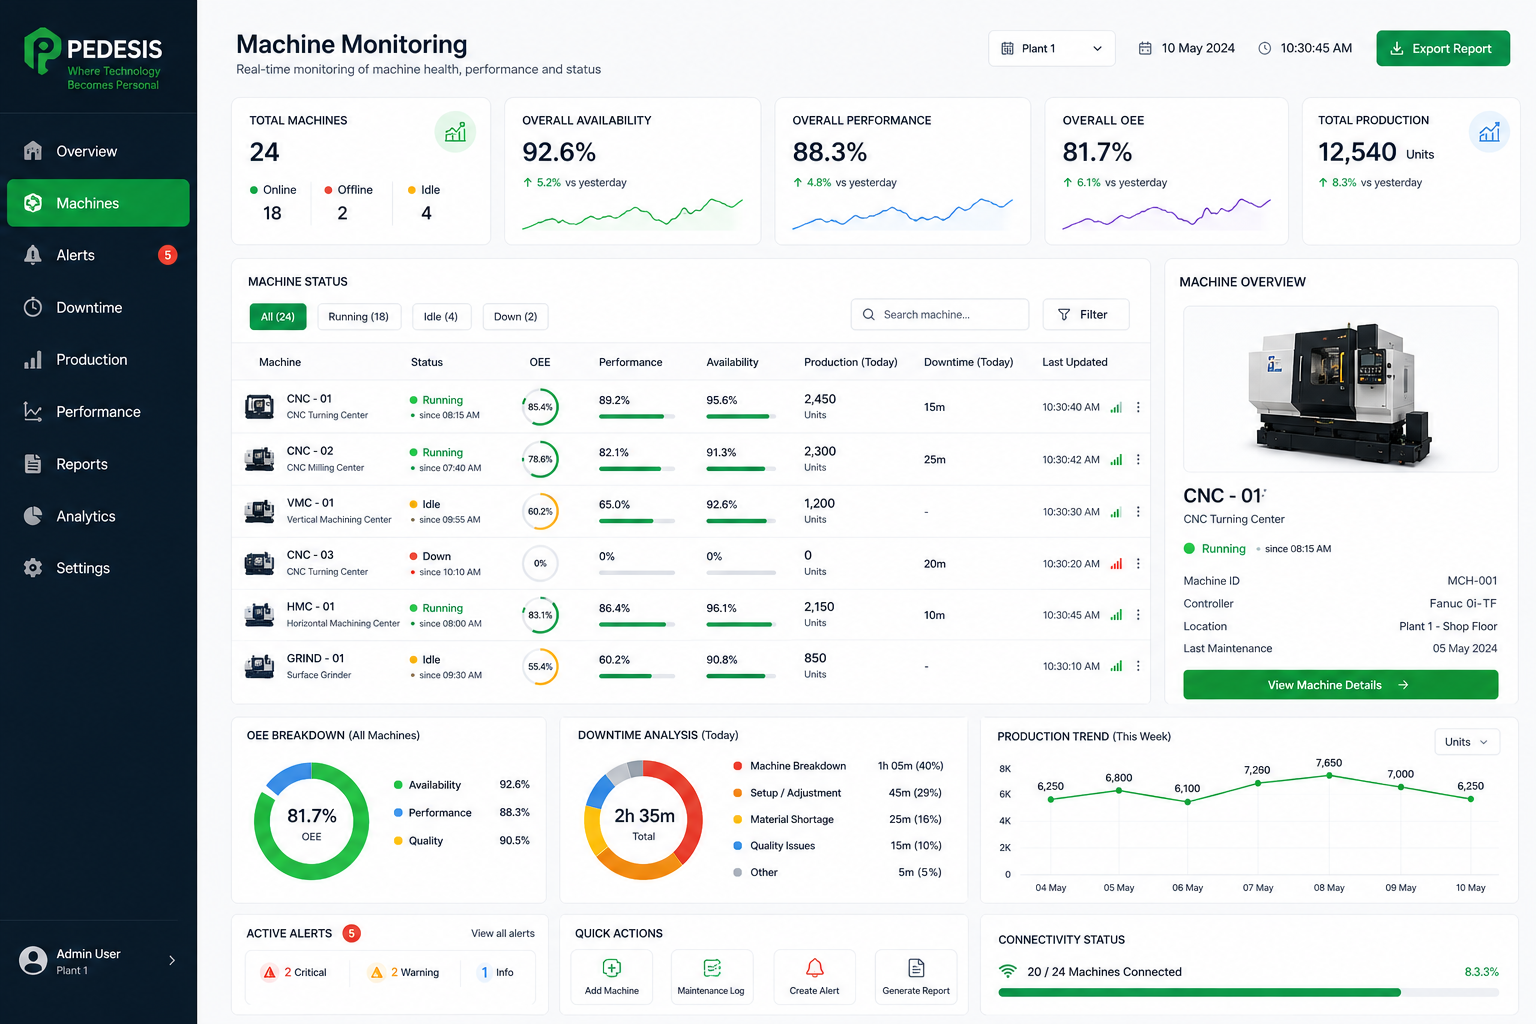Click the Filter button
This screenshot has width=1536, height=1024.
1086,314
